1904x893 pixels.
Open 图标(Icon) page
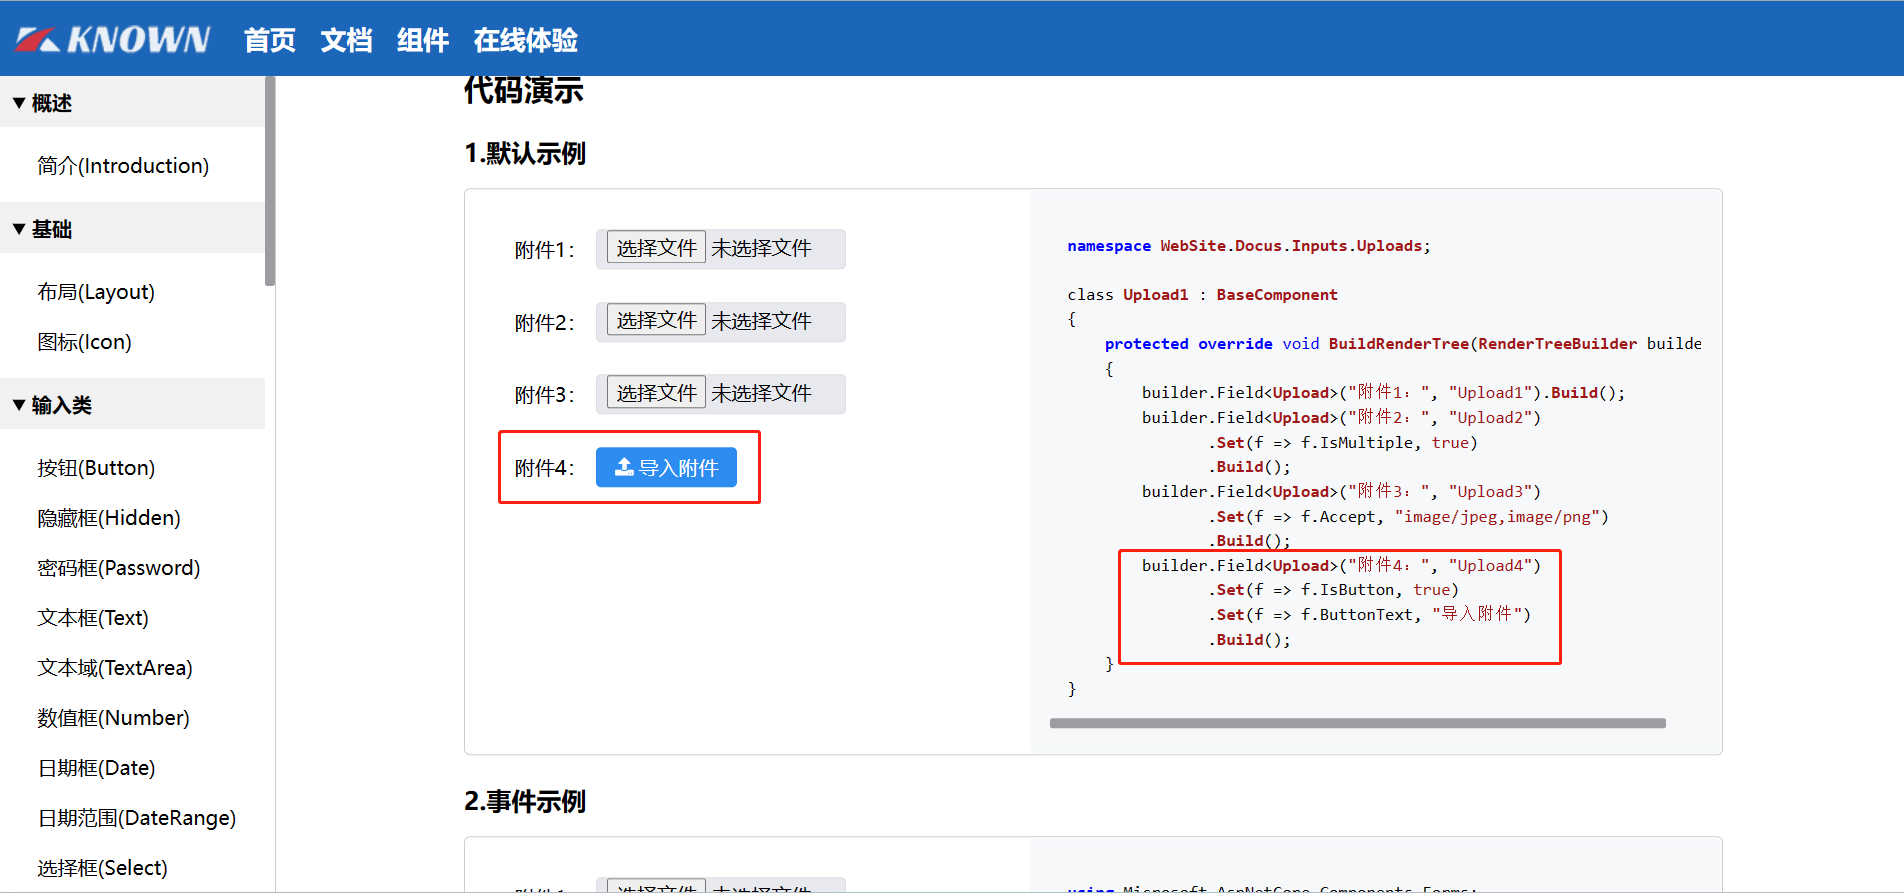tap(84, 342)
